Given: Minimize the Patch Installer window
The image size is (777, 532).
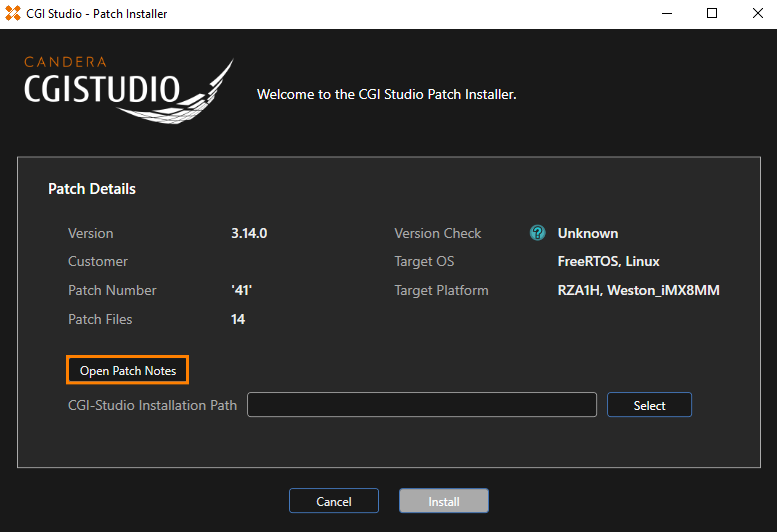Looking at the screenshot, I should click(x=667, y=13).
